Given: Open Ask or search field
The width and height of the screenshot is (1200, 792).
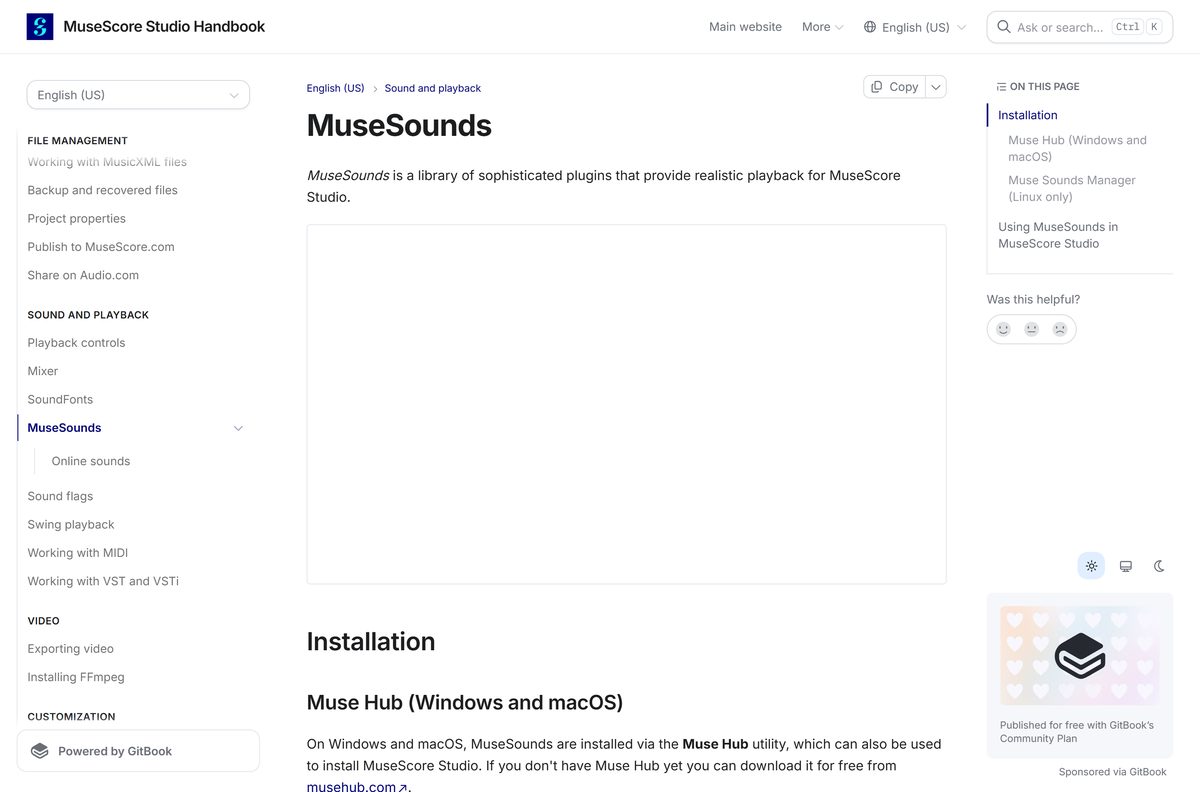Looking at the screenshot, I should coord(1079,27).
